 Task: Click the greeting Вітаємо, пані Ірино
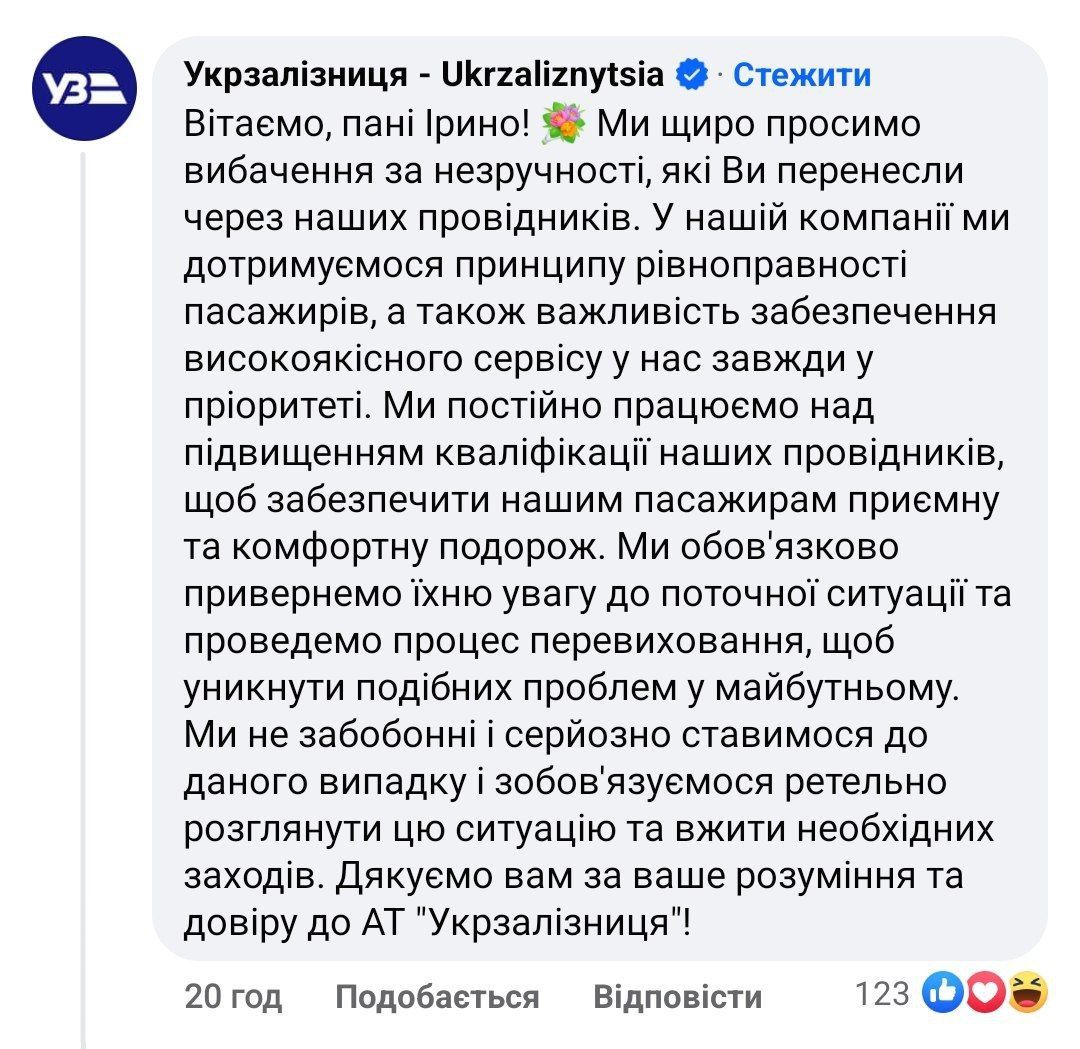click(355, 128)
